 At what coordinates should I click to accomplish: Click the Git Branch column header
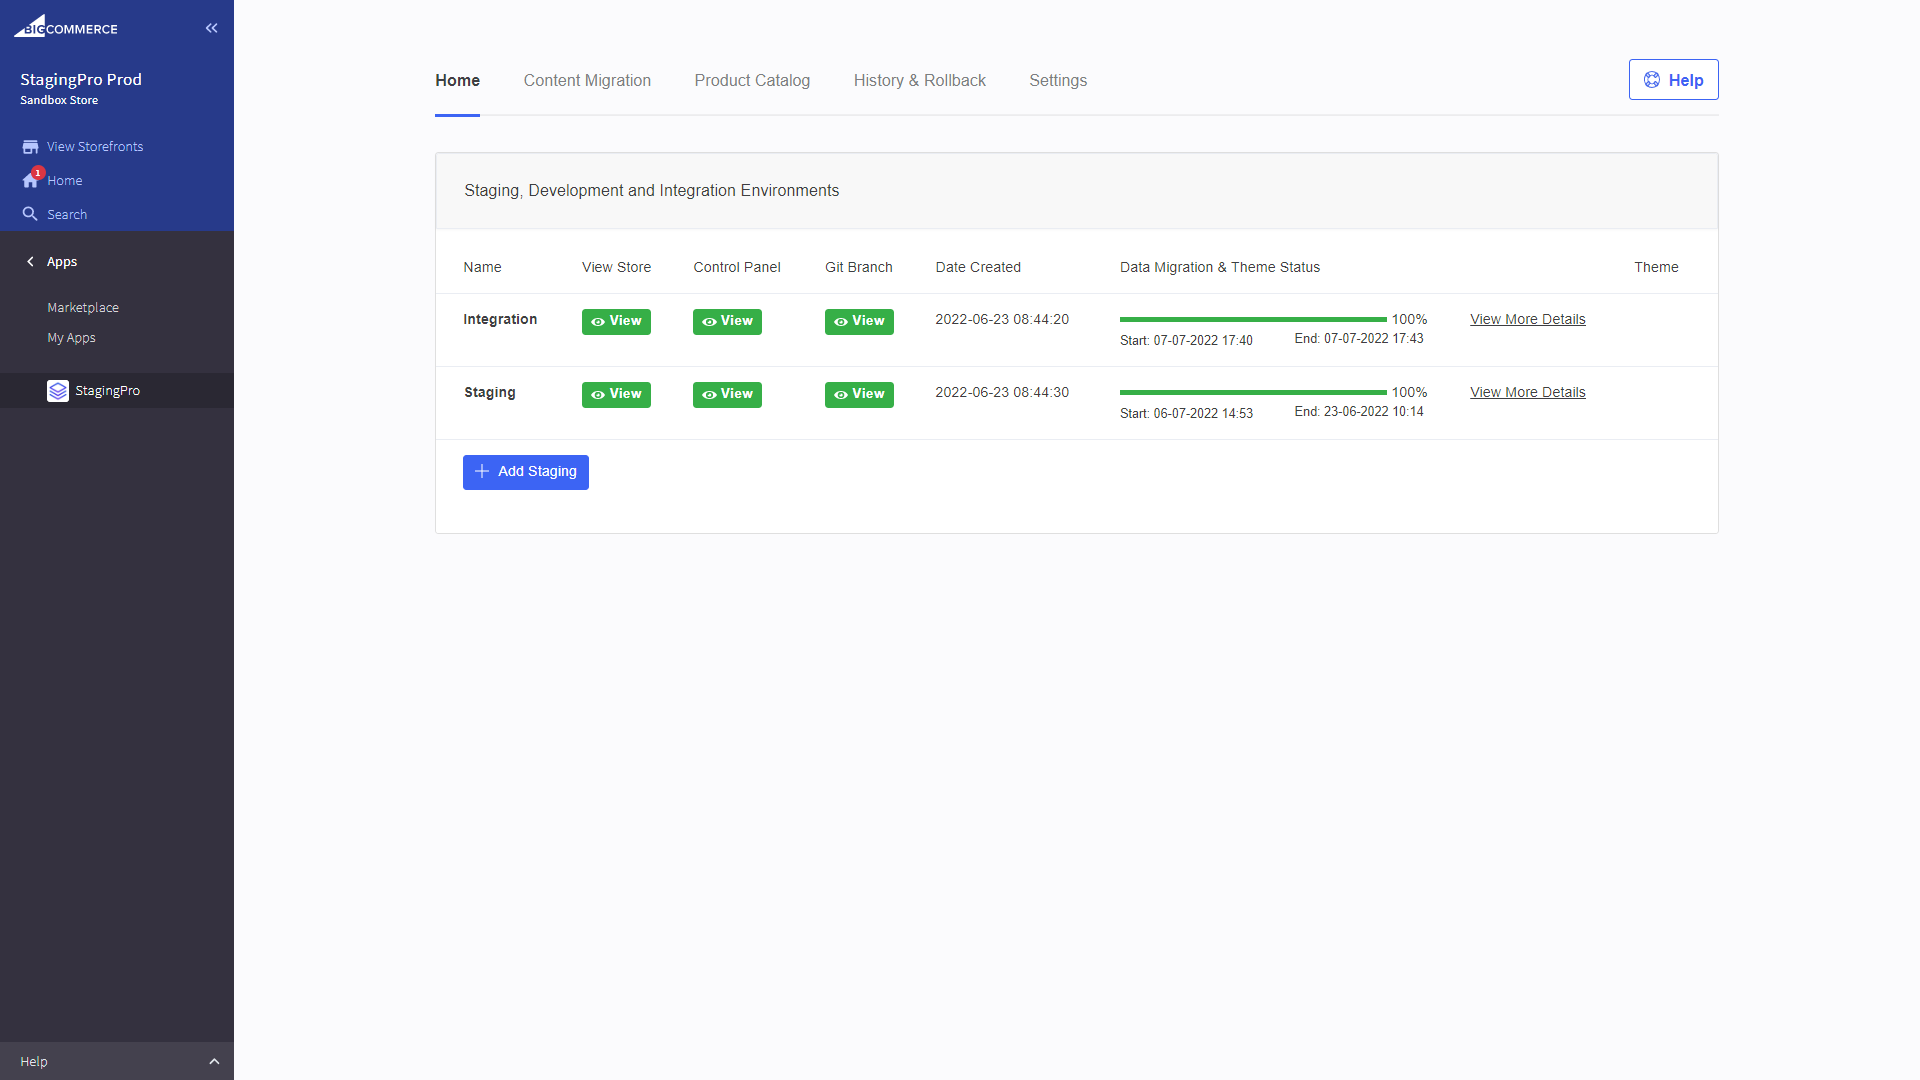(859, 268)
